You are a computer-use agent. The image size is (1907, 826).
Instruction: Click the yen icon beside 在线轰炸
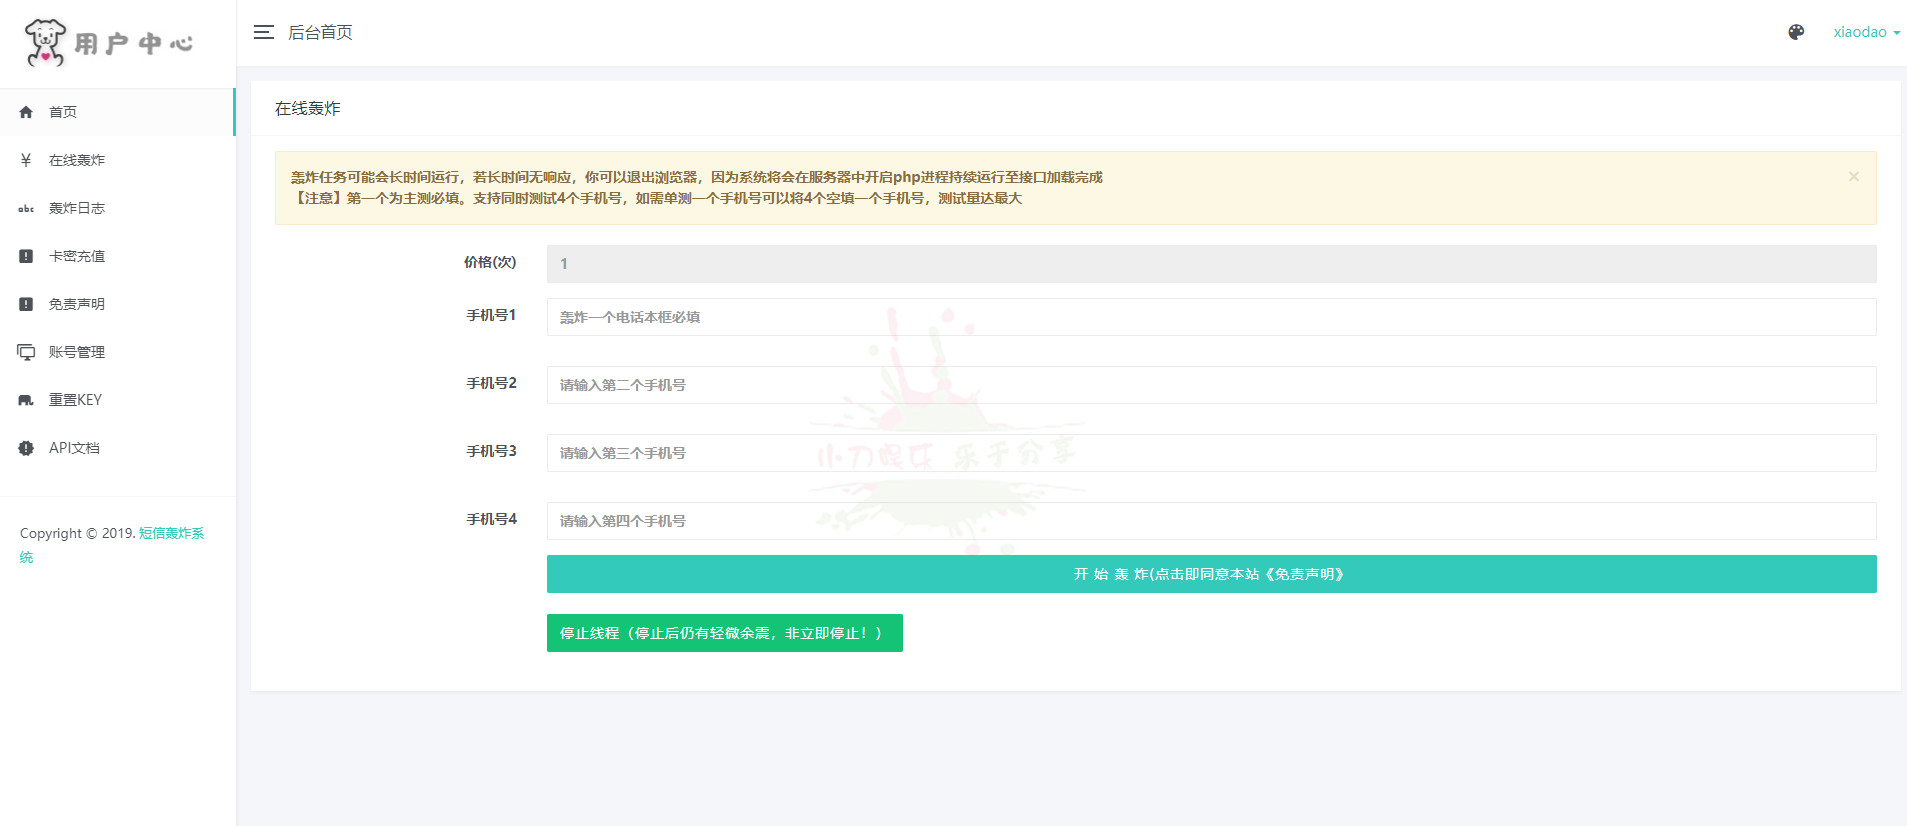pyautogui.click(x=26, y=160)
